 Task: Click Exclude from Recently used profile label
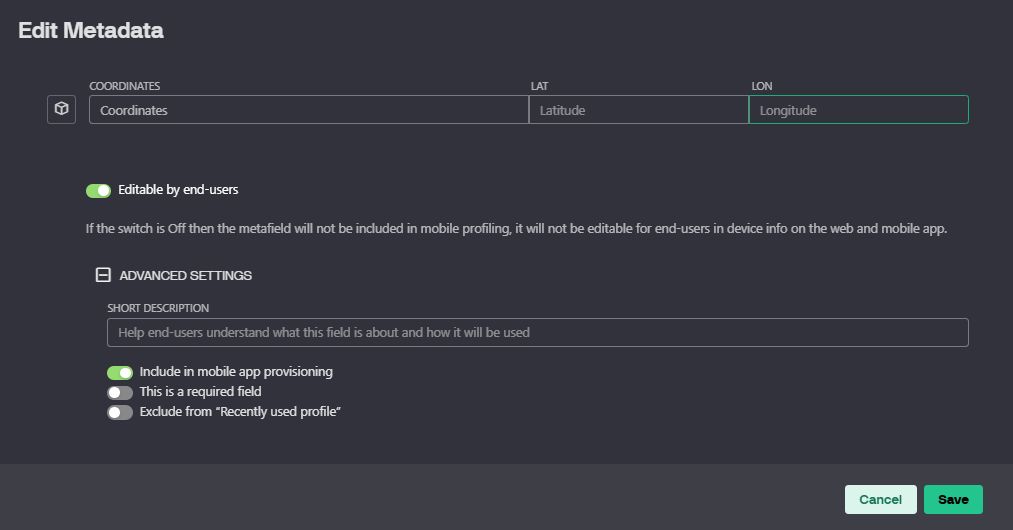point(240,412)
